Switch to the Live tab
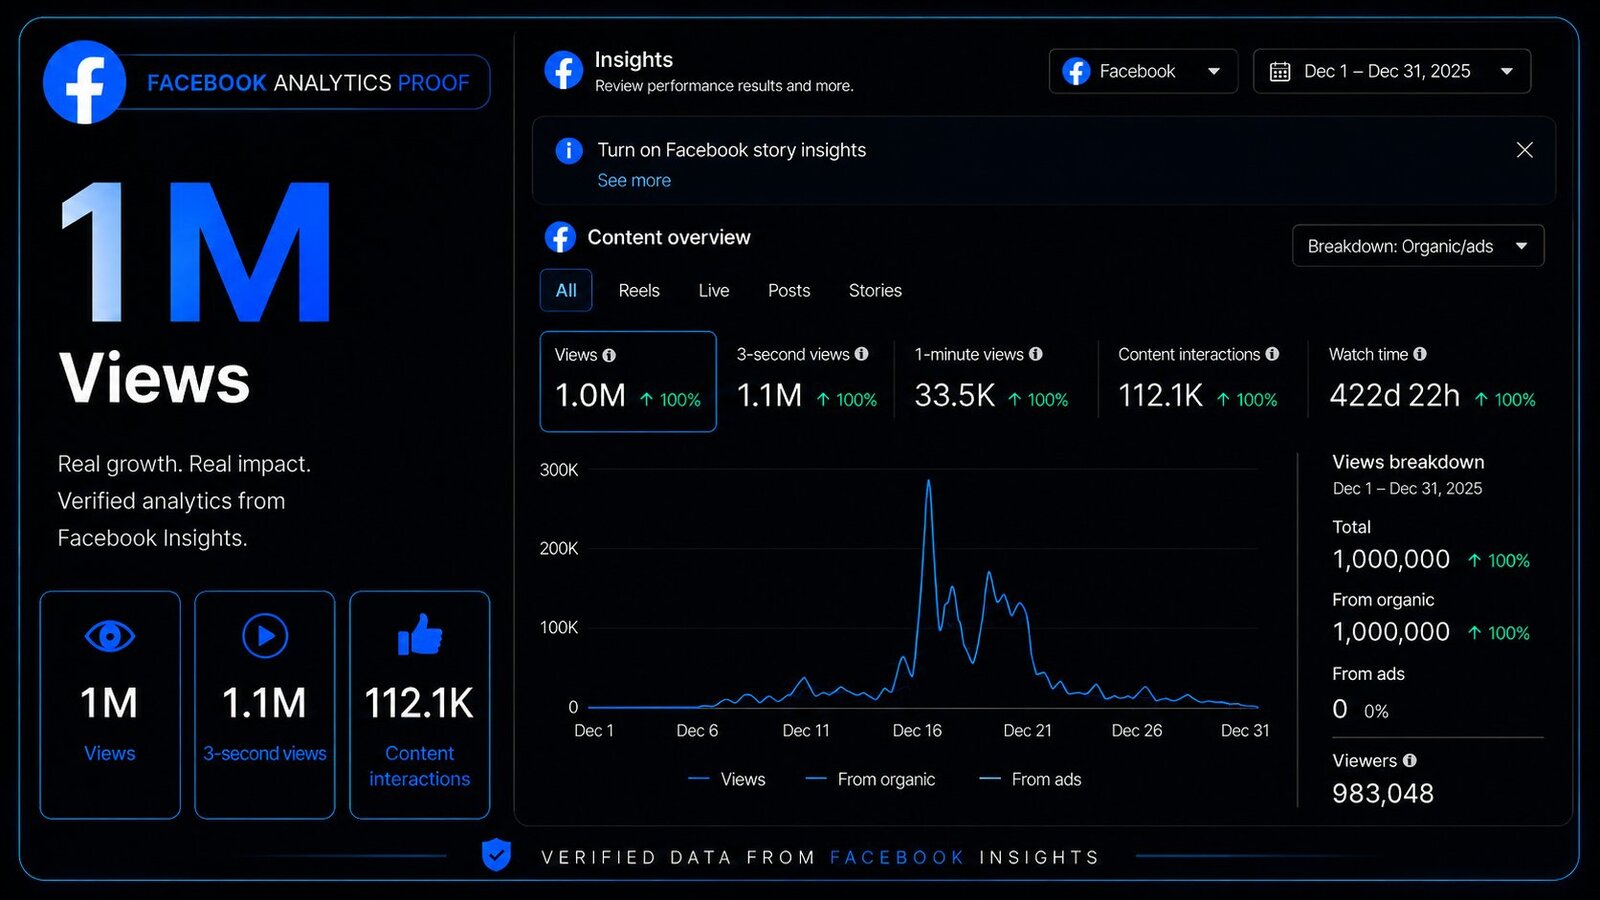Viewport: 1600px width, 900px height. (x=714, y=290)
